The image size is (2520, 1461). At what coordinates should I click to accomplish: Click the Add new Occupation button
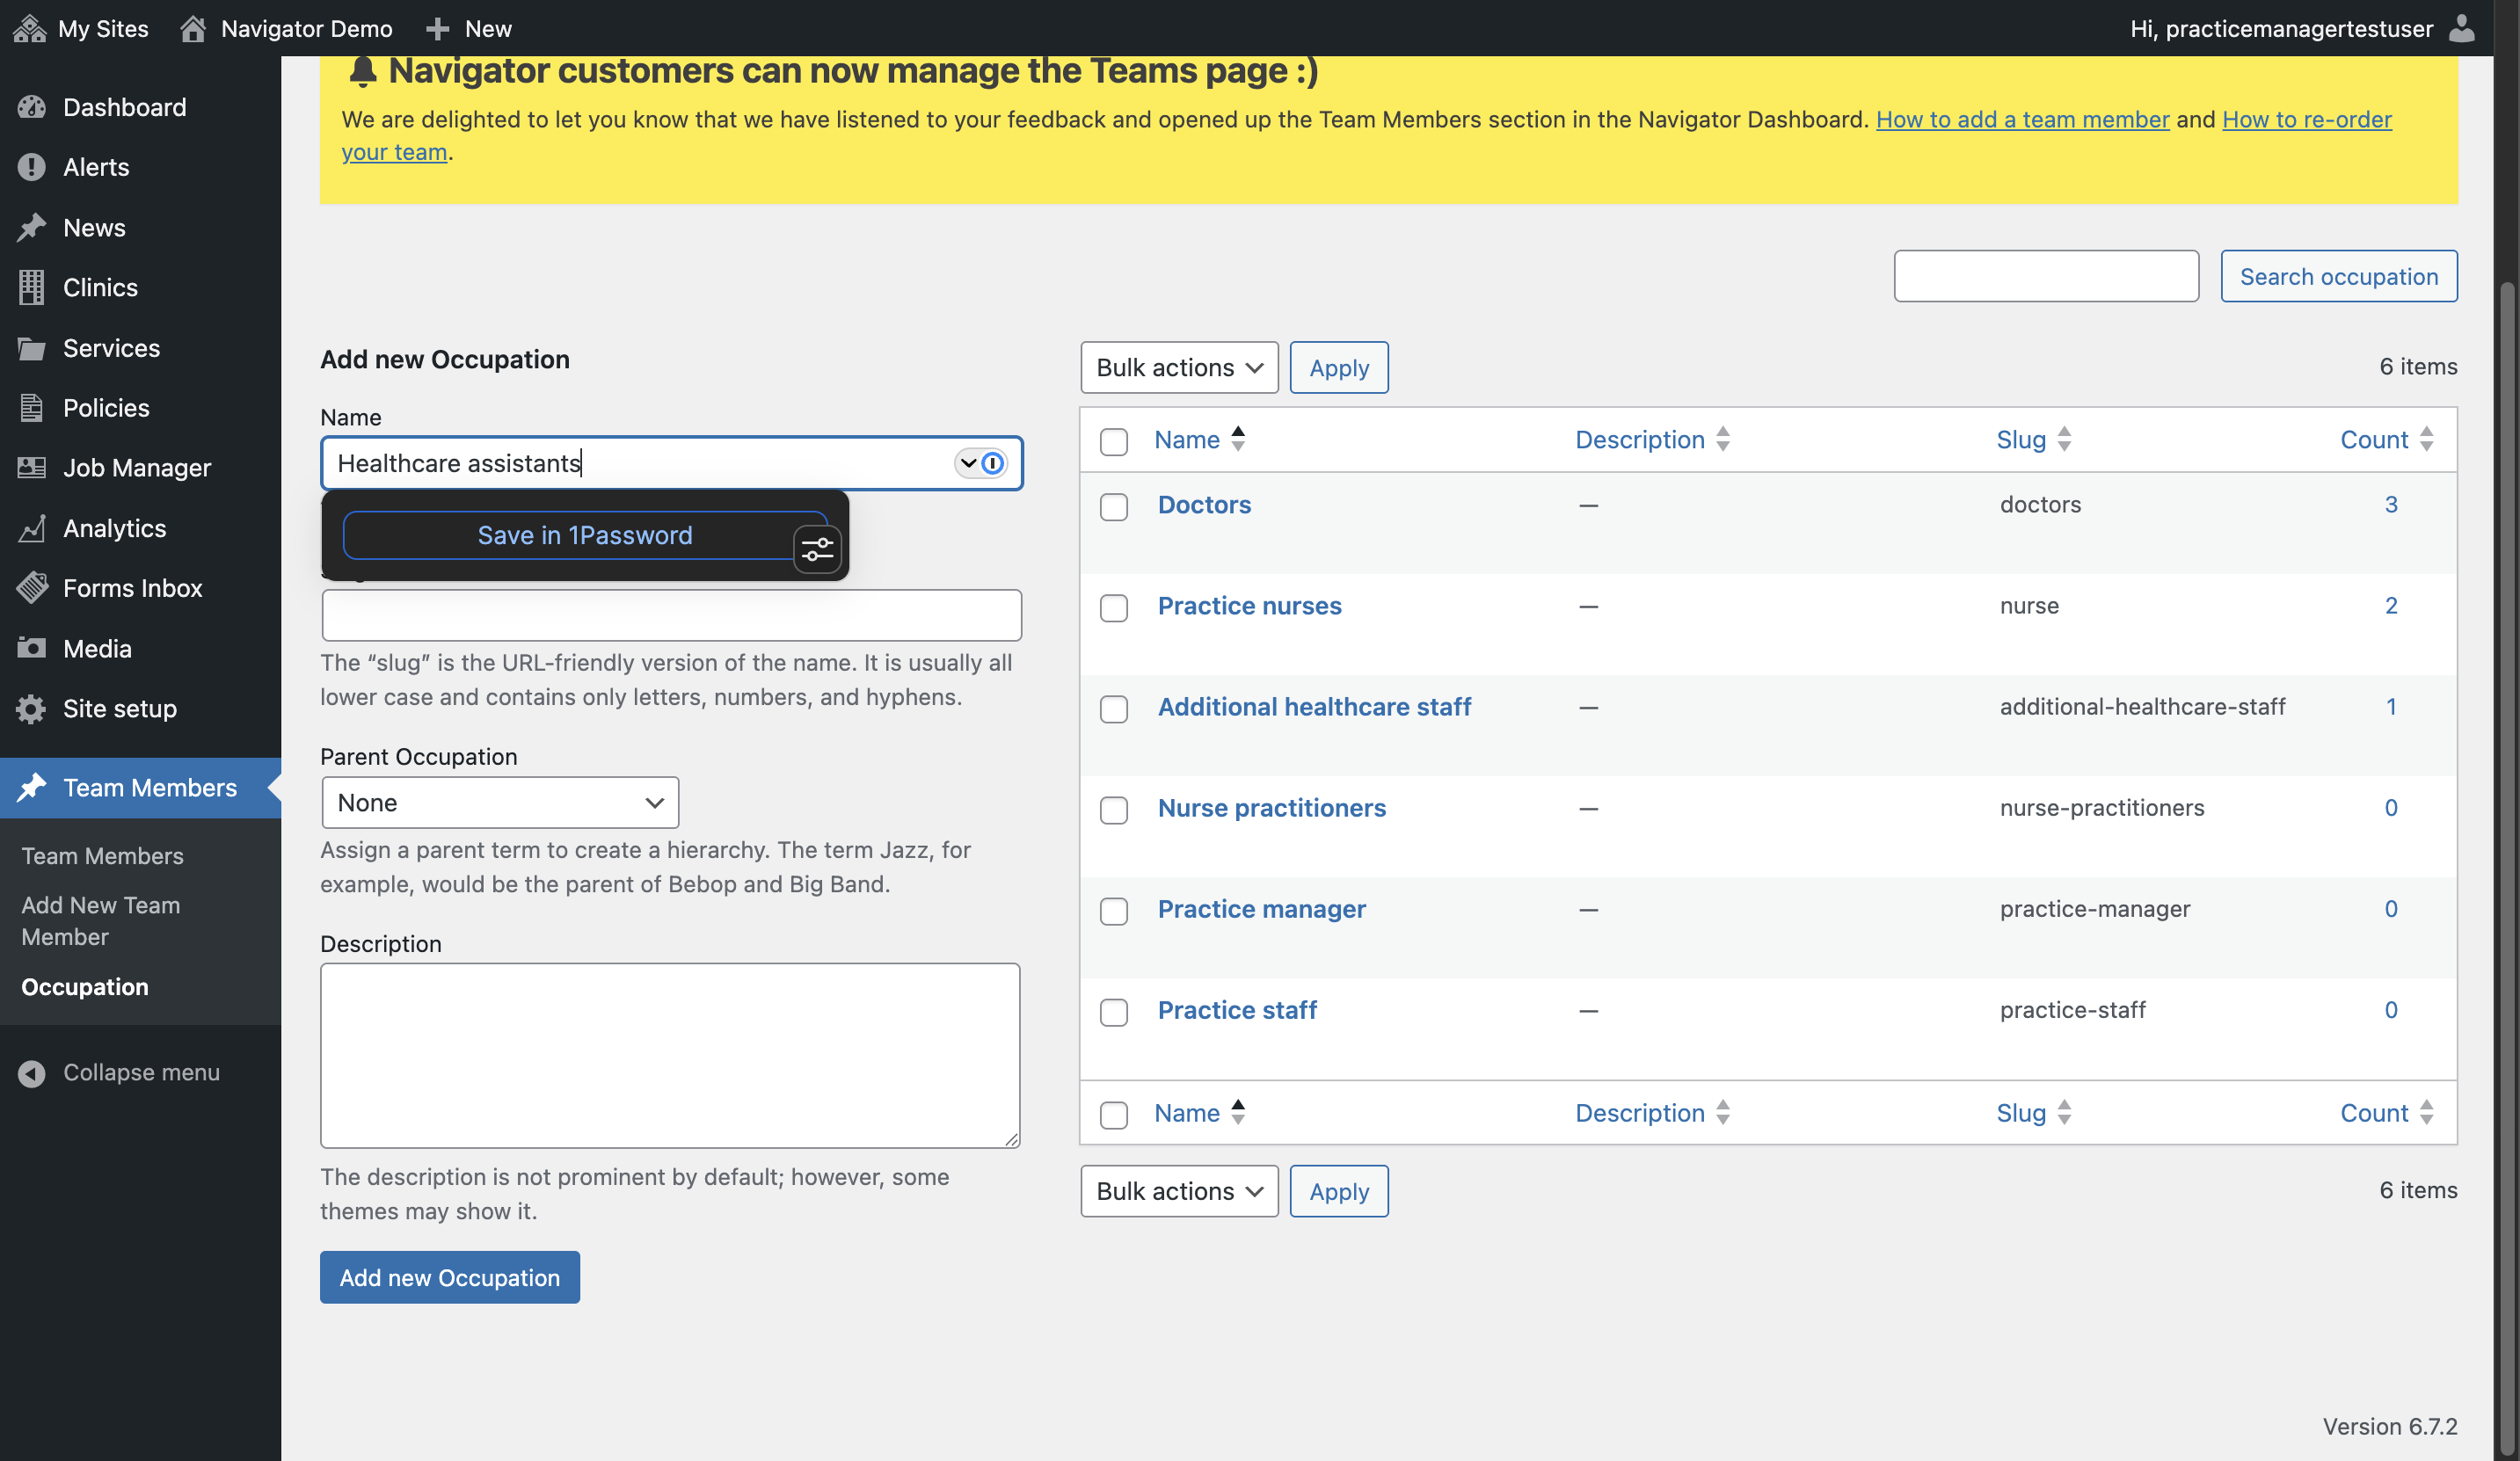[x=450, y=1277]
